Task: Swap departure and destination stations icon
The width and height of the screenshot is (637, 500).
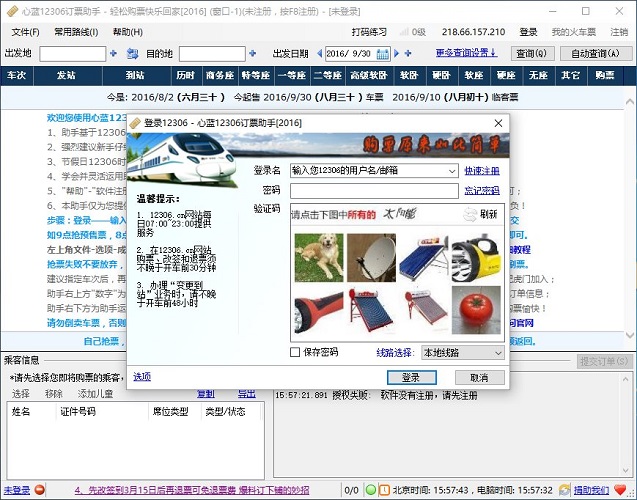Action: [x=132, y=54]
